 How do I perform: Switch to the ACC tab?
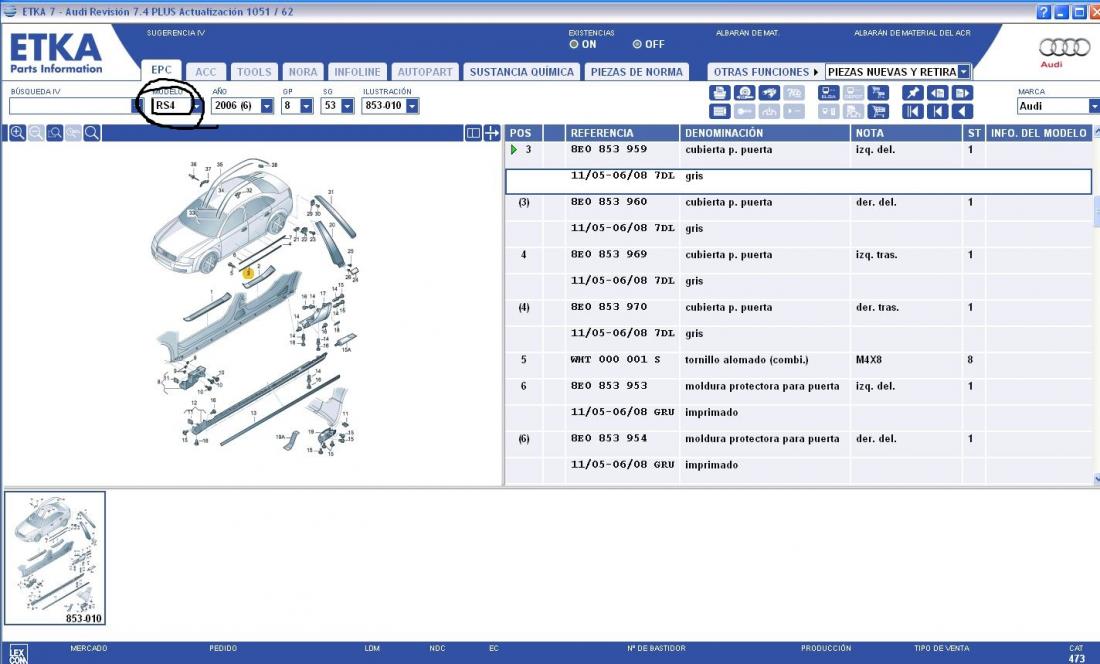pos(206,72)
